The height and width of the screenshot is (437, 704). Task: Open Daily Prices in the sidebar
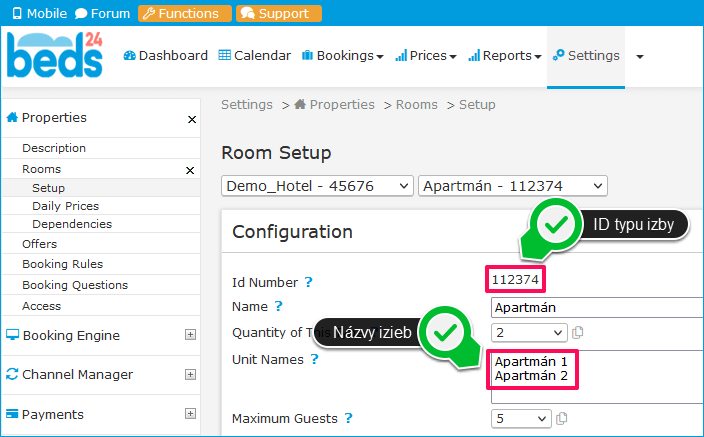[65, 206]
